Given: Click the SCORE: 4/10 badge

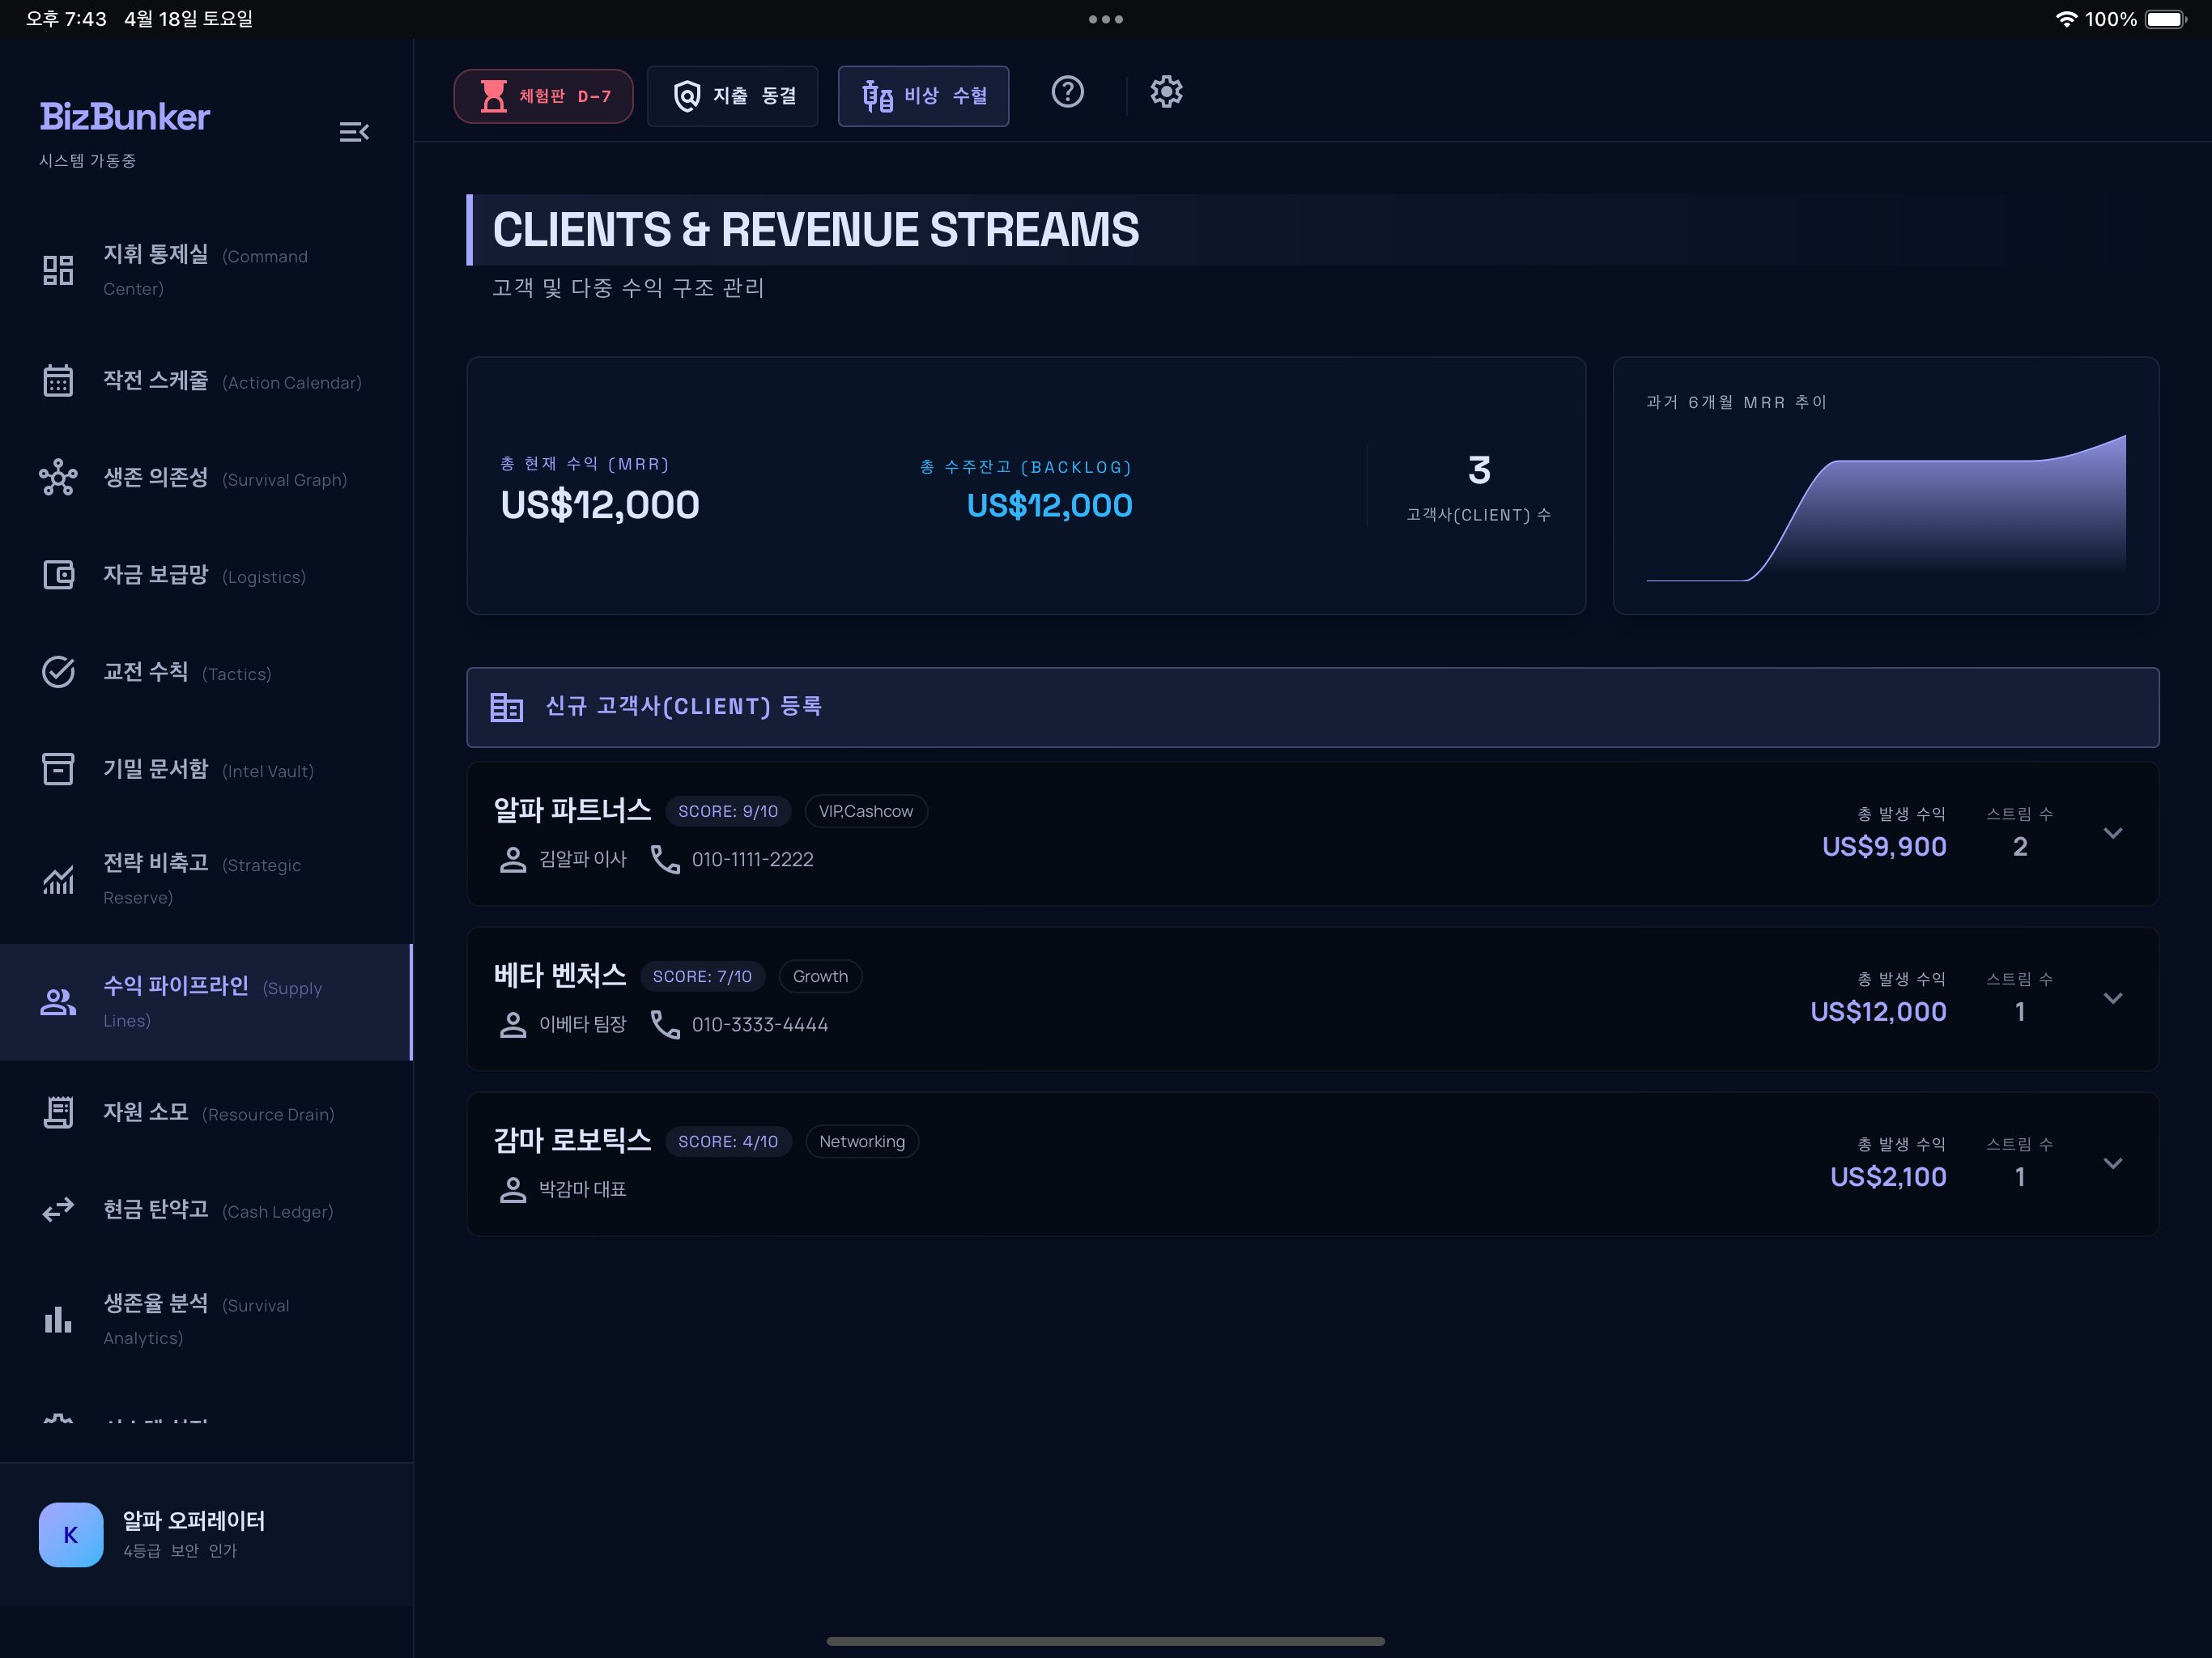Looking at the screenshot, I should (x=728, y=1141).
